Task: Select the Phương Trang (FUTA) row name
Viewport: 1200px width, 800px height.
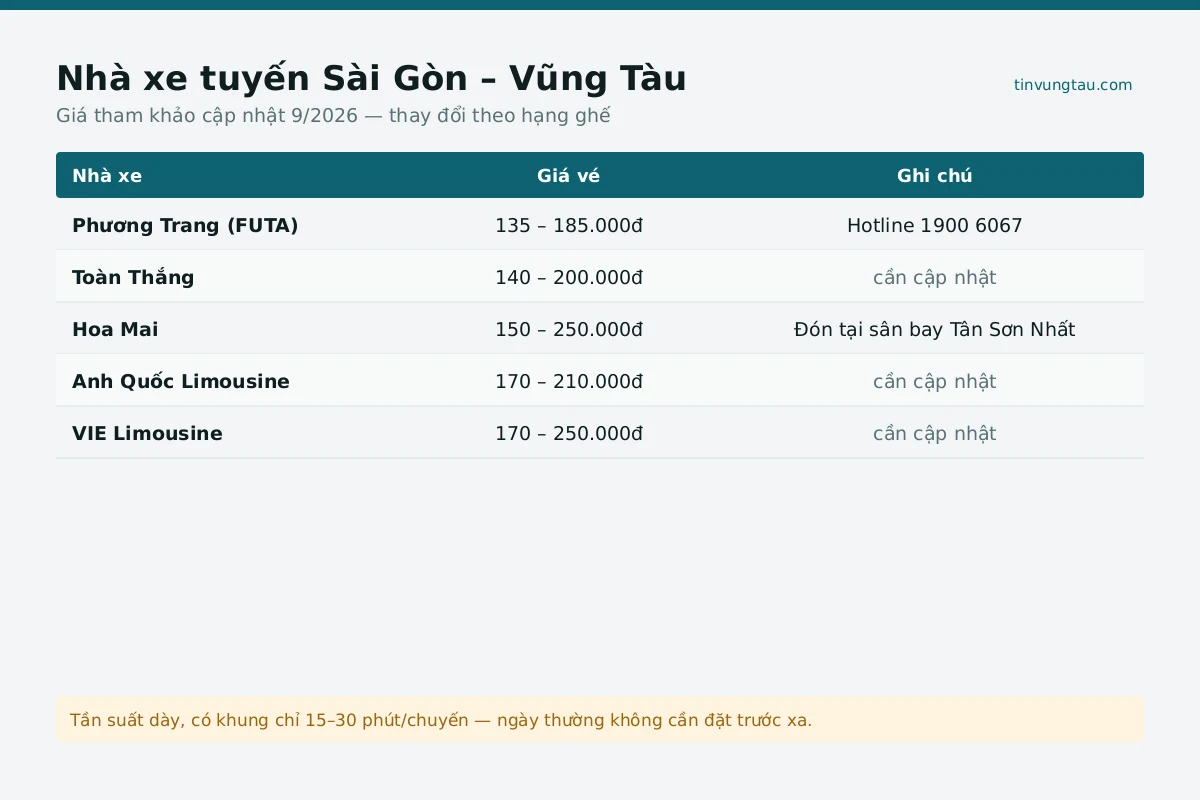Action: point(185,226)
